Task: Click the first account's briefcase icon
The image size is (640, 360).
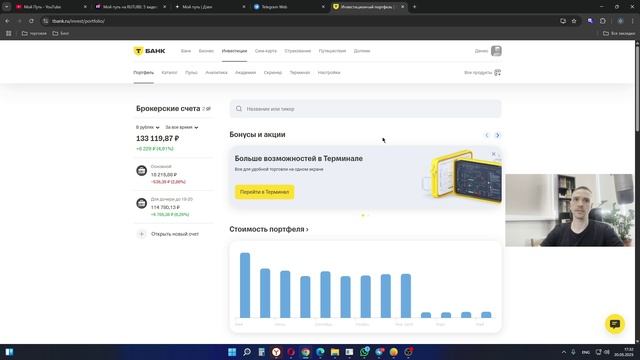Action: pyautogui.click(x=142, y=171)
